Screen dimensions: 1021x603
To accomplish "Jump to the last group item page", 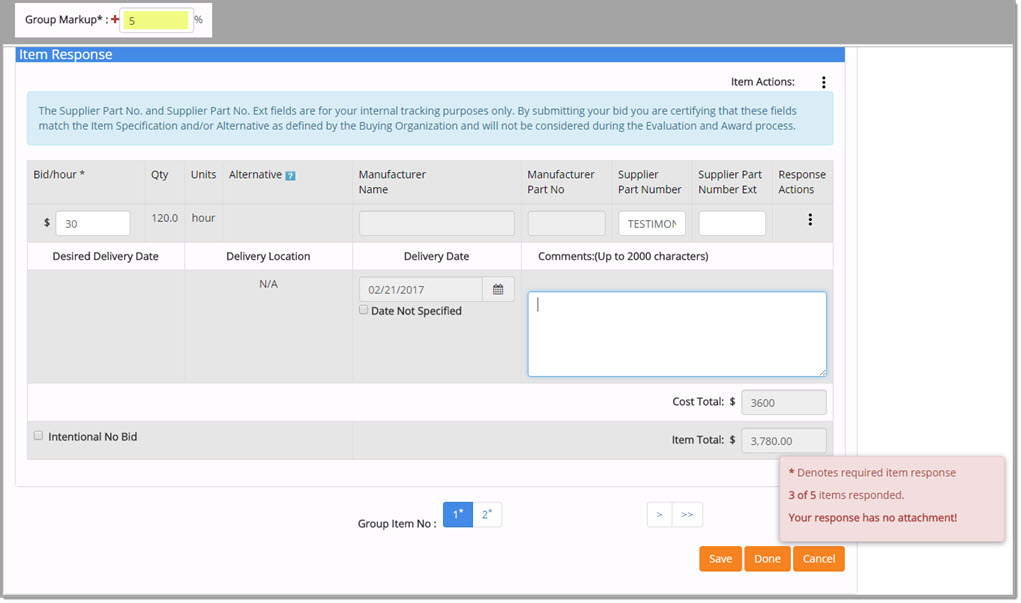I will point(687,515).
